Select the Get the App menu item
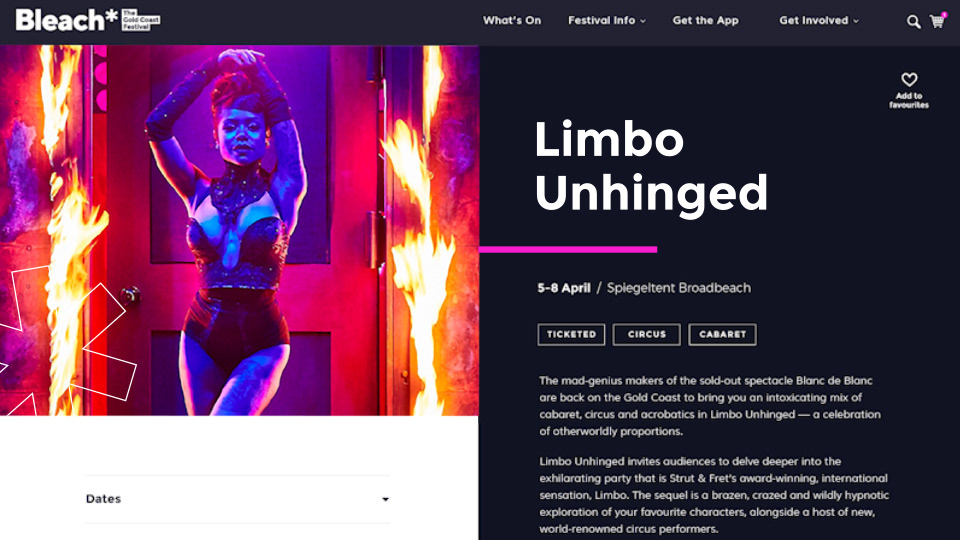The height and width of the screenshot is (540, 960). pos(705,21)
